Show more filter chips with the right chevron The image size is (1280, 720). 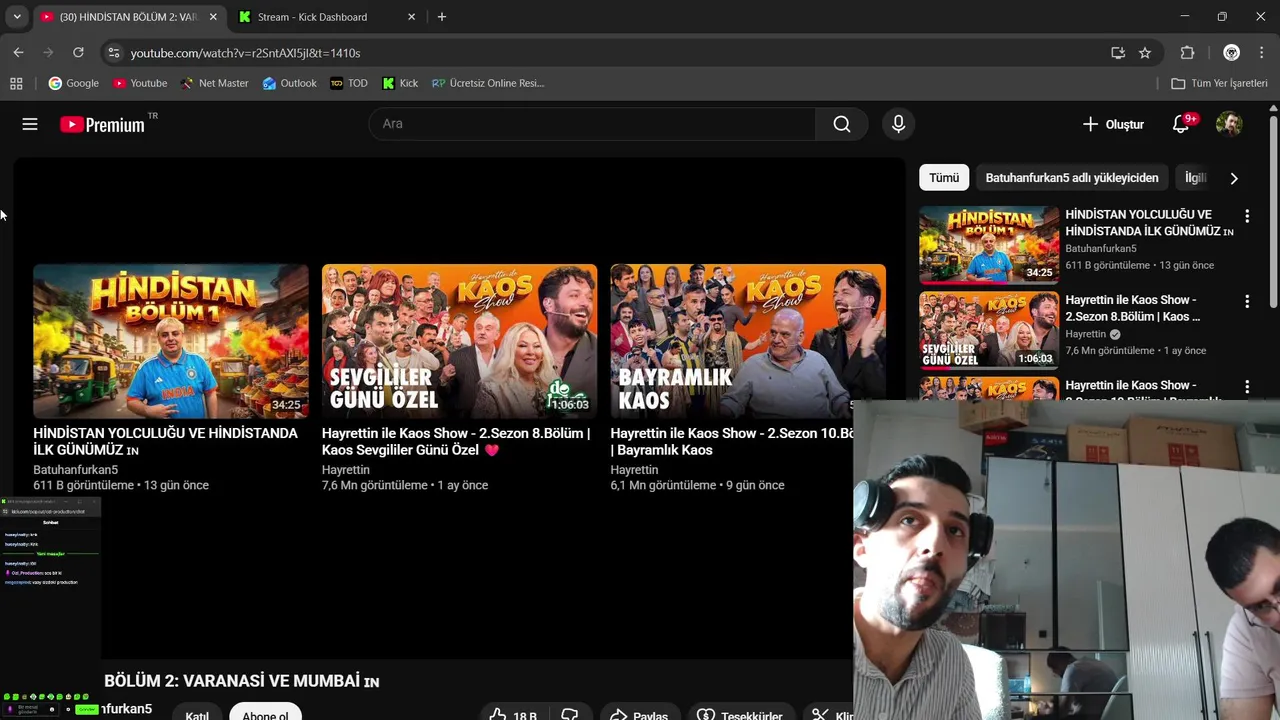click(x=1233, y=178)
